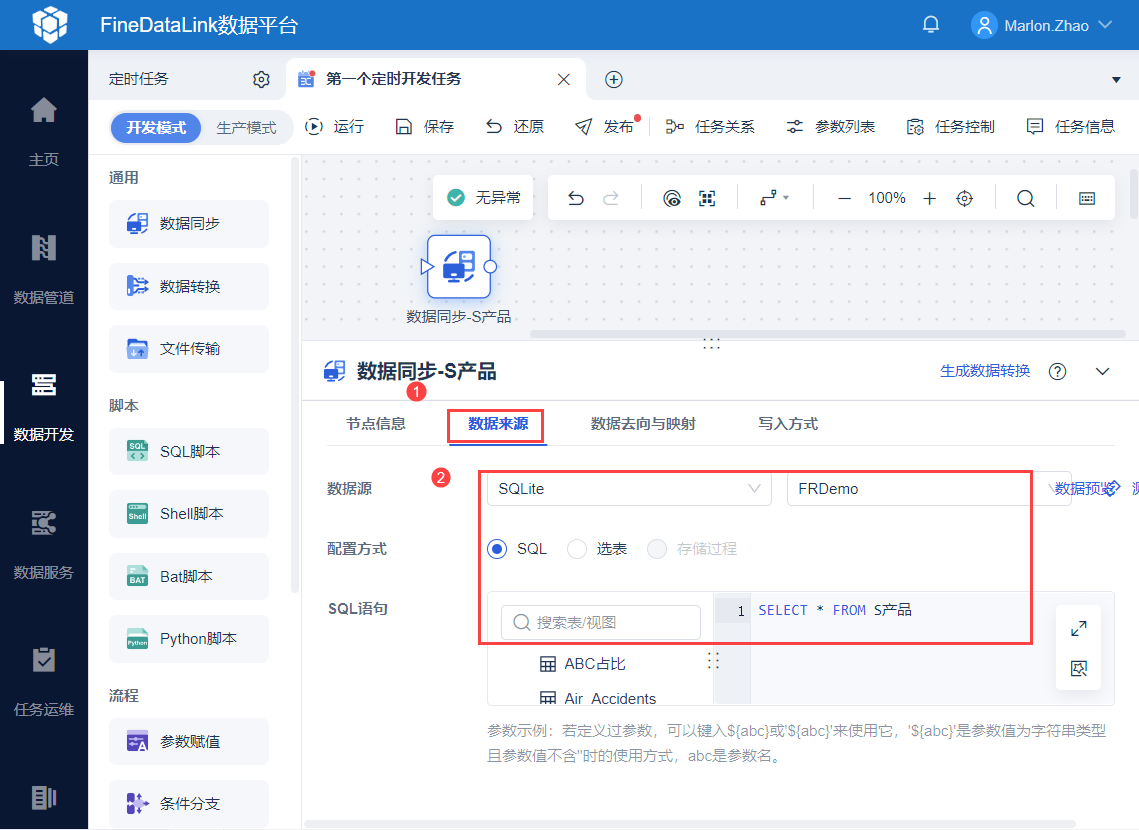Zoom in the canvas with plus
1139x830 pixels.
pyautogui.click(x=930, y=198)
